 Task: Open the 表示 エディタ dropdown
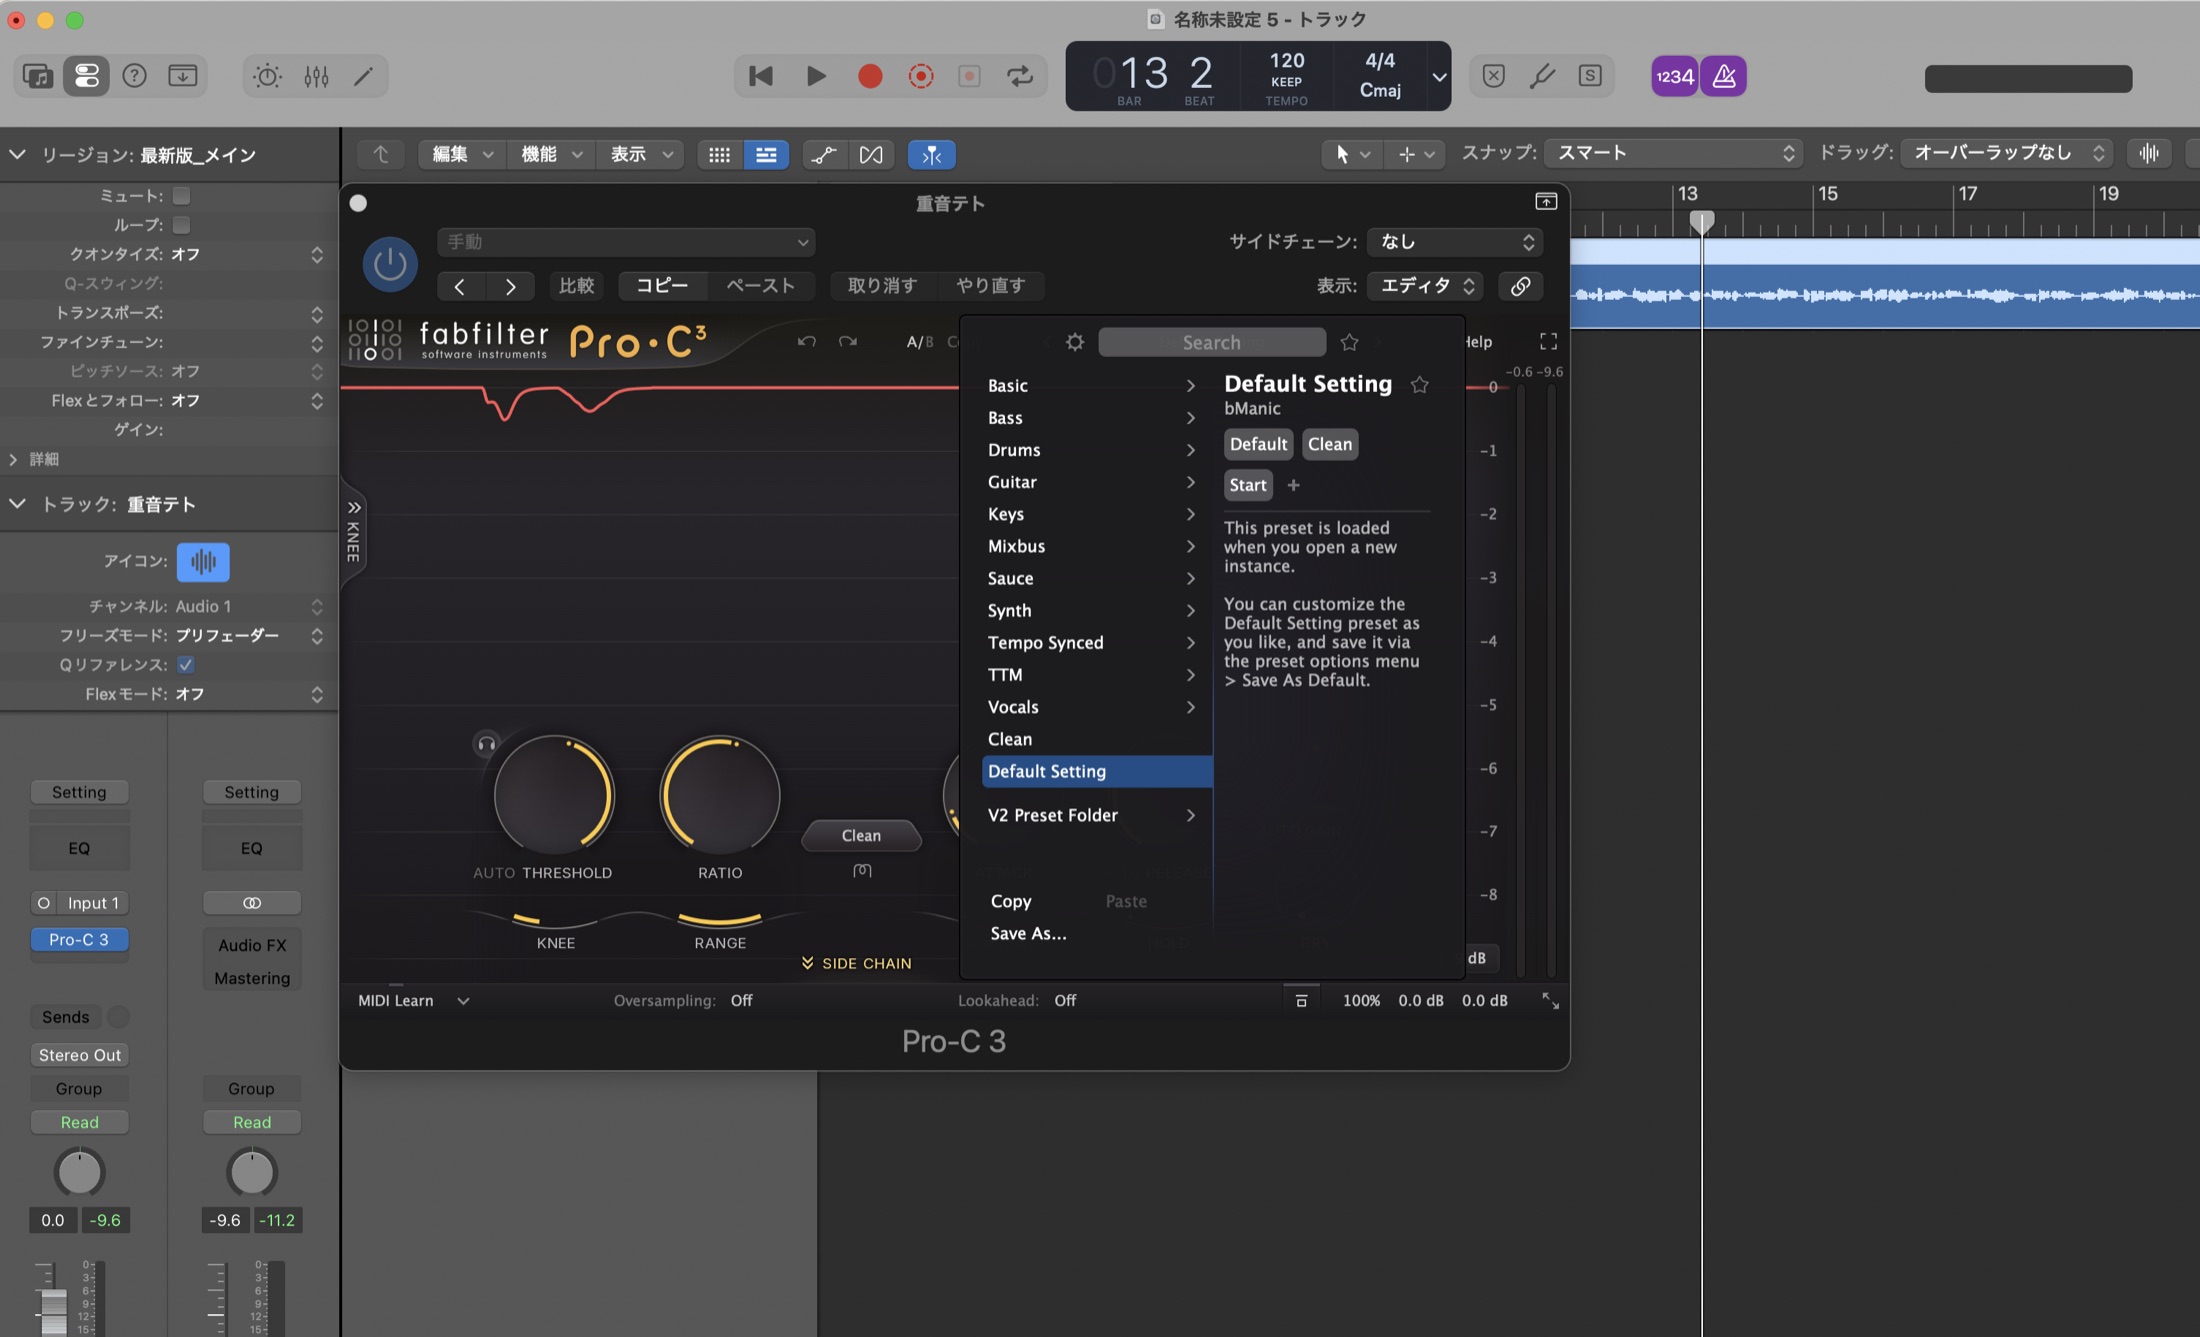(x=1426, y=286)
